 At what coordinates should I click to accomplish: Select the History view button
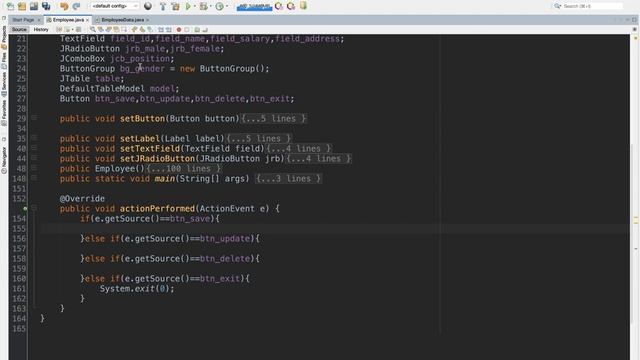click(41, 29)
